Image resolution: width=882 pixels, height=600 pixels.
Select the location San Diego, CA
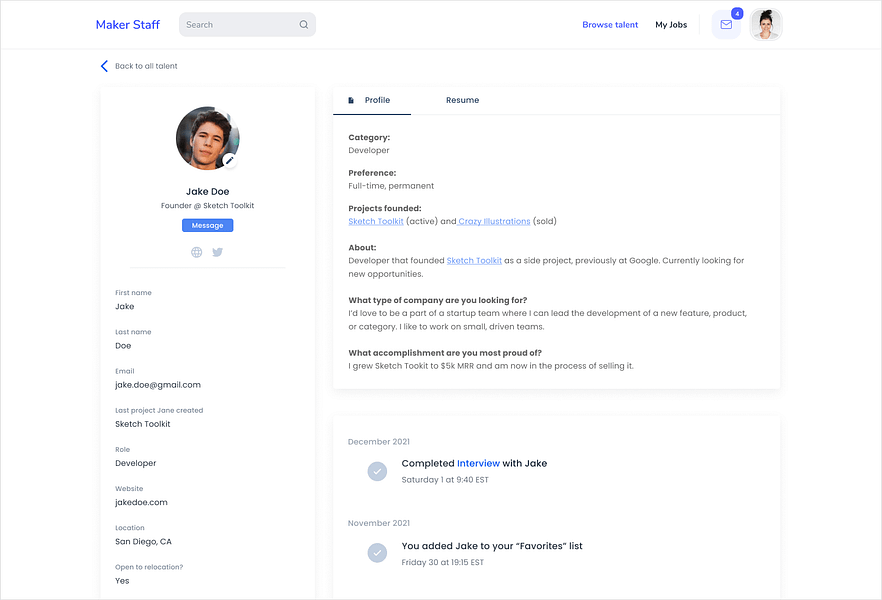pos(143,542)
